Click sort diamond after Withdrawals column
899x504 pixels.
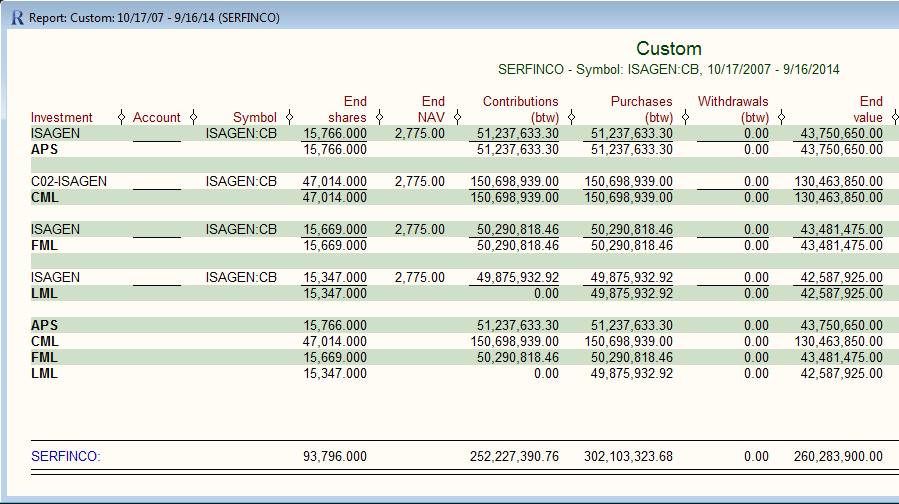(781, 118)
